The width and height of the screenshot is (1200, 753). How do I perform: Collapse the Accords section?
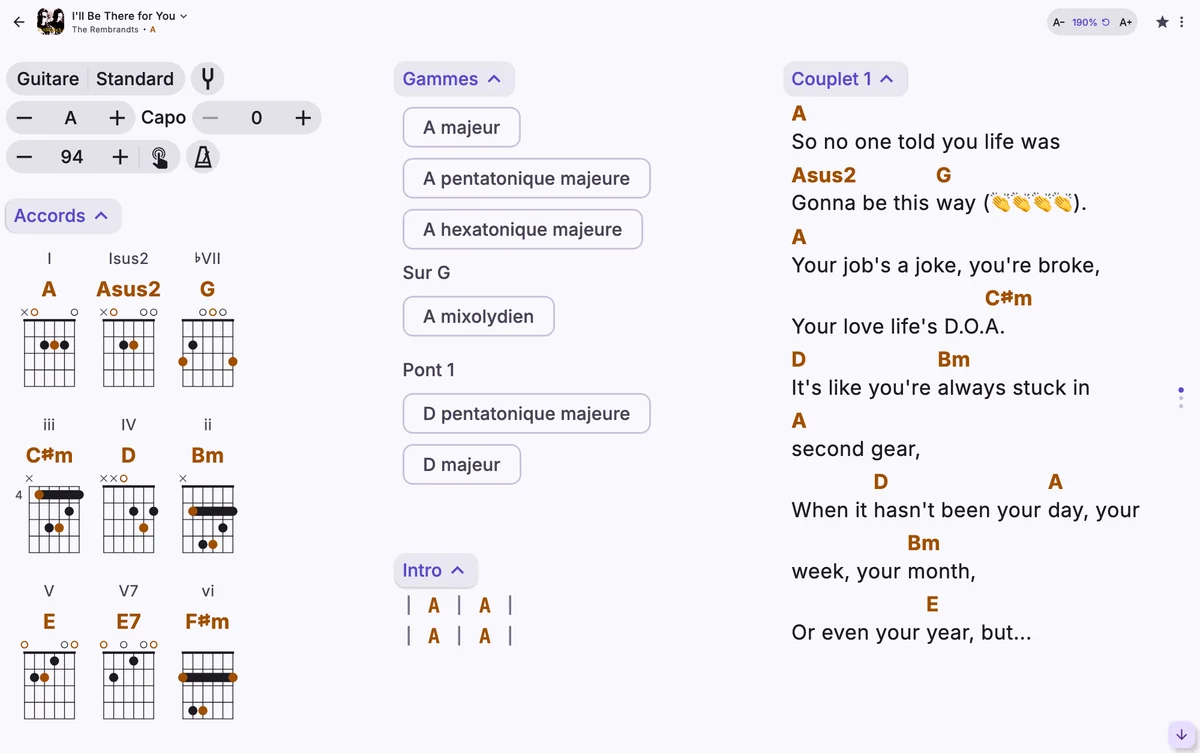(x=63, y=216)
